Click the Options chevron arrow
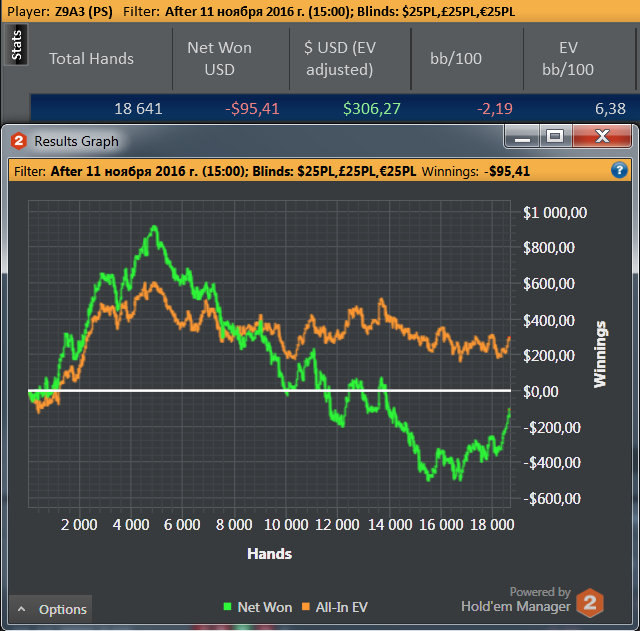The height and width of the screenshot is (631, 640). pyautogui.click(x=22, y=609)
